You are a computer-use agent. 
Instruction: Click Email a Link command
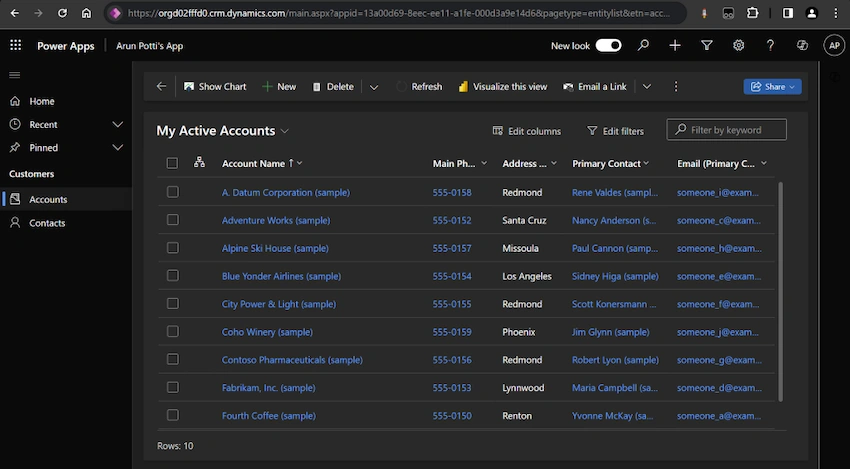pos(595,87)
